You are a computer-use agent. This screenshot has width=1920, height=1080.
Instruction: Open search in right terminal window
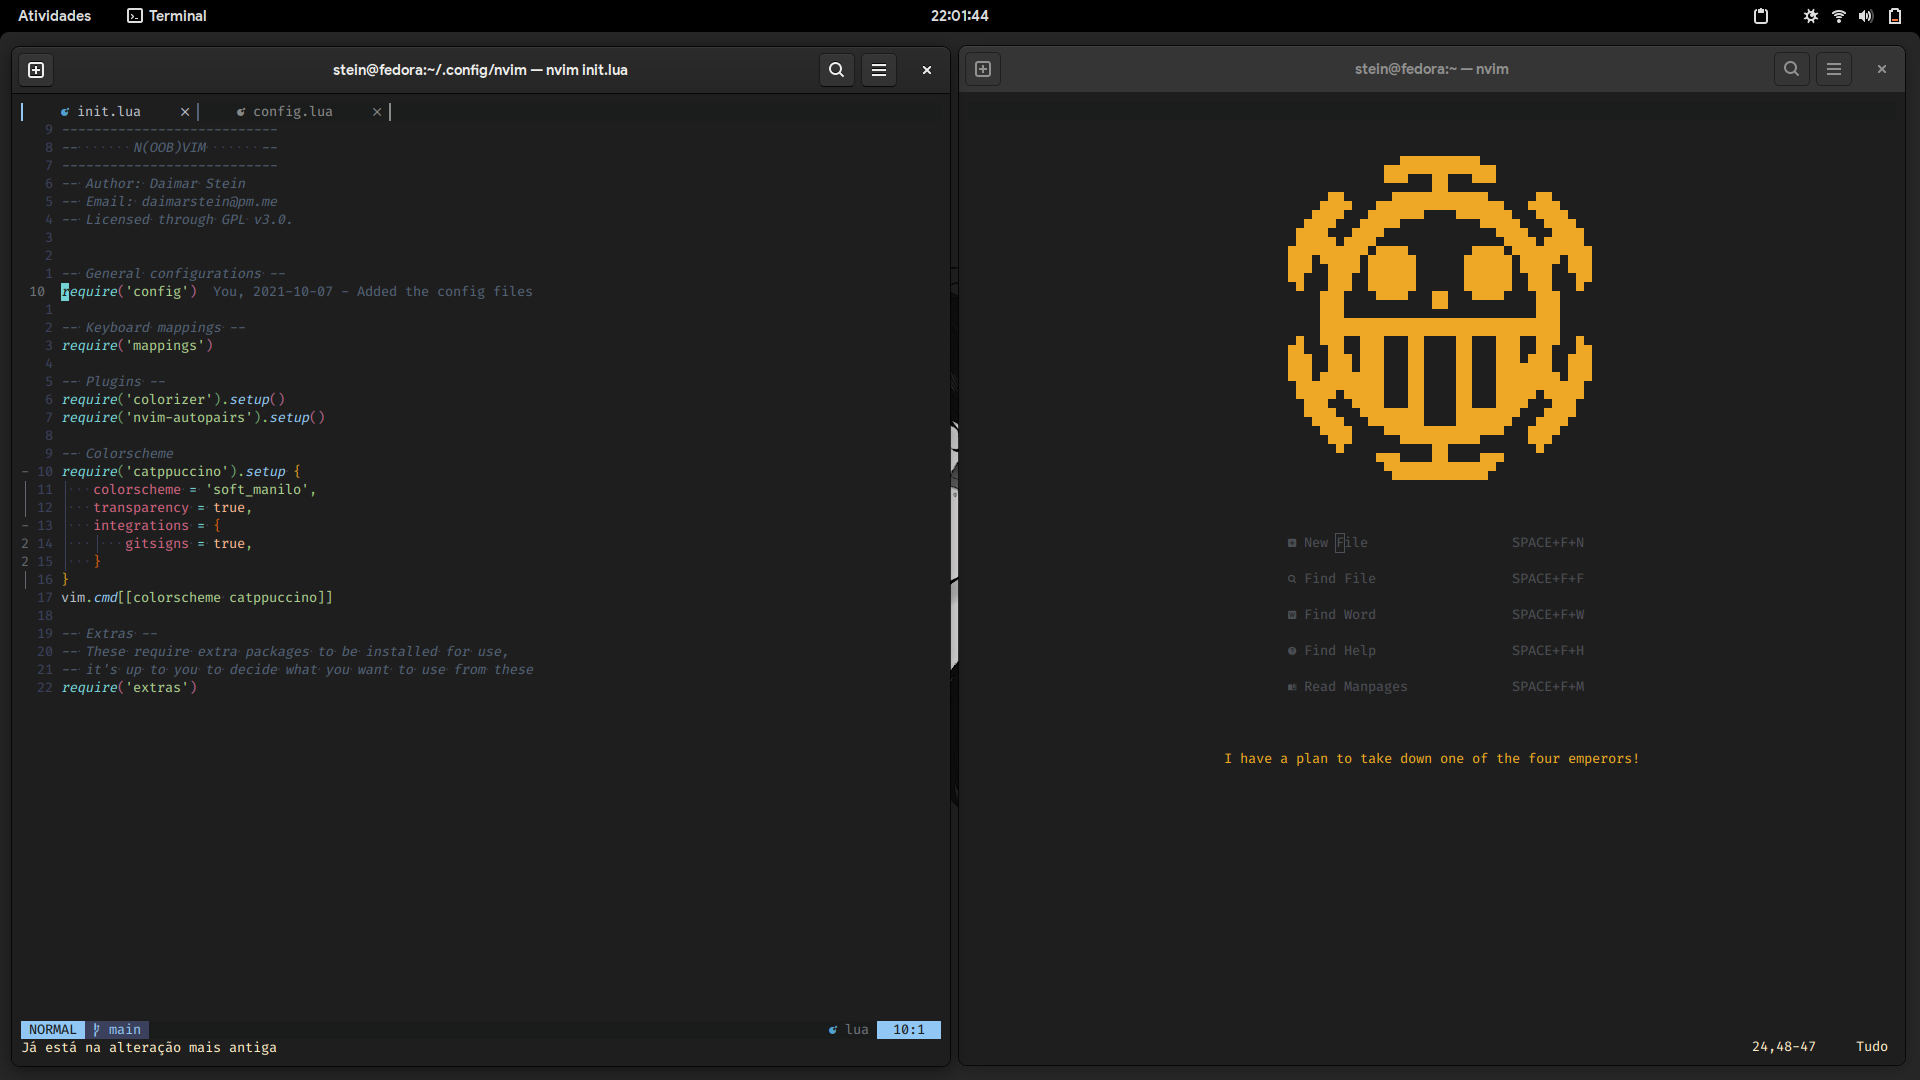tap(1792, 69)
